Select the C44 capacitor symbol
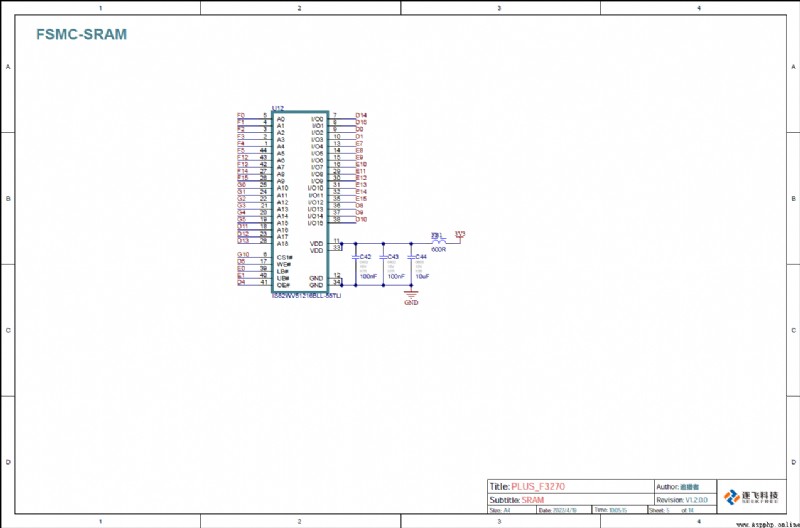This screenshot has height=528, width=800. pos(411,258)
